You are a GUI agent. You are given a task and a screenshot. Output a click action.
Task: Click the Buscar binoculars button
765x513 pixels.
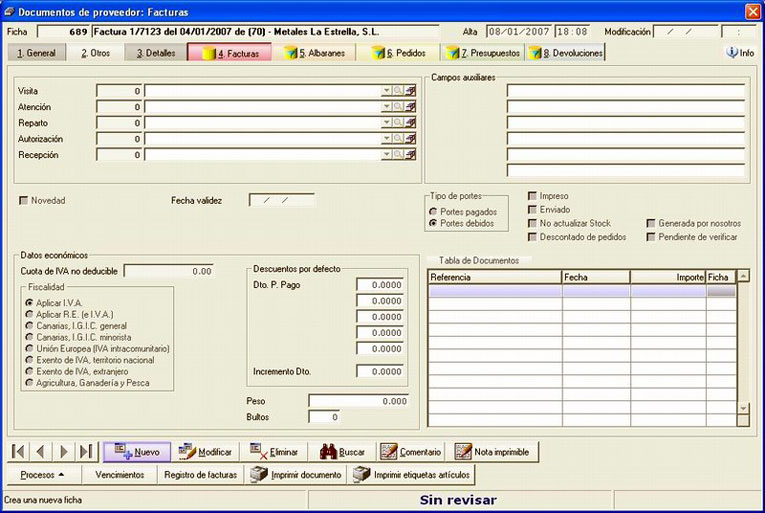(x=342, y=452)
